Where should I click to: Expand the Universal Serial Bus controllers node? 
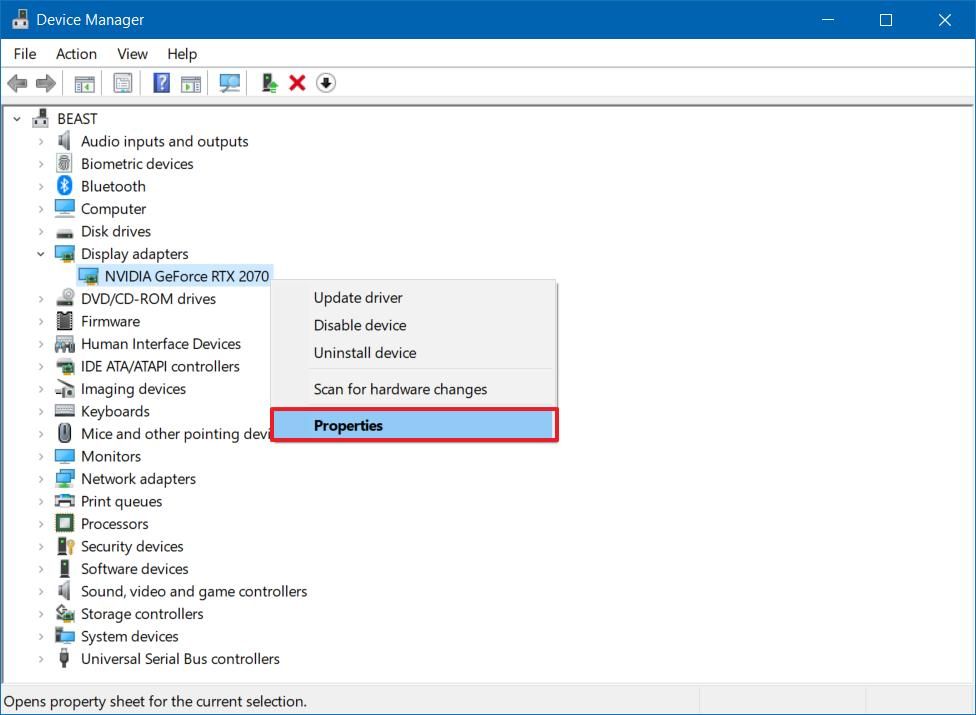click(x=40, y=659)
